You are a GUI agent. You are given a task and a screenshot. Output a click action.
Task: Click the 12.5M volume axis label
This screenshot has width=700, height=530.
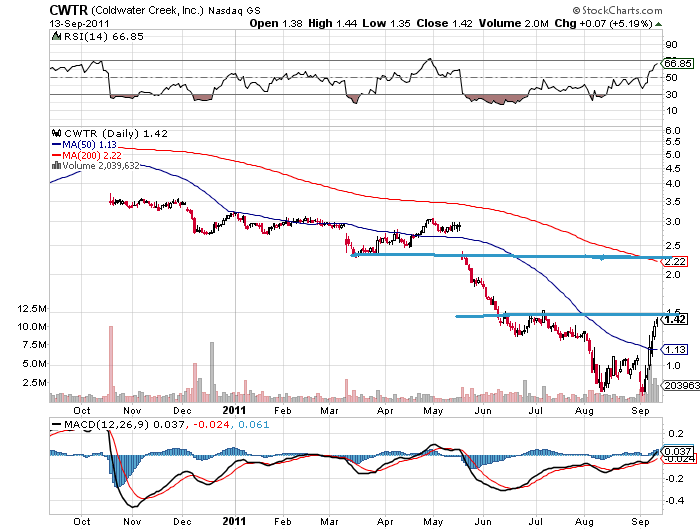pos(32,309)
